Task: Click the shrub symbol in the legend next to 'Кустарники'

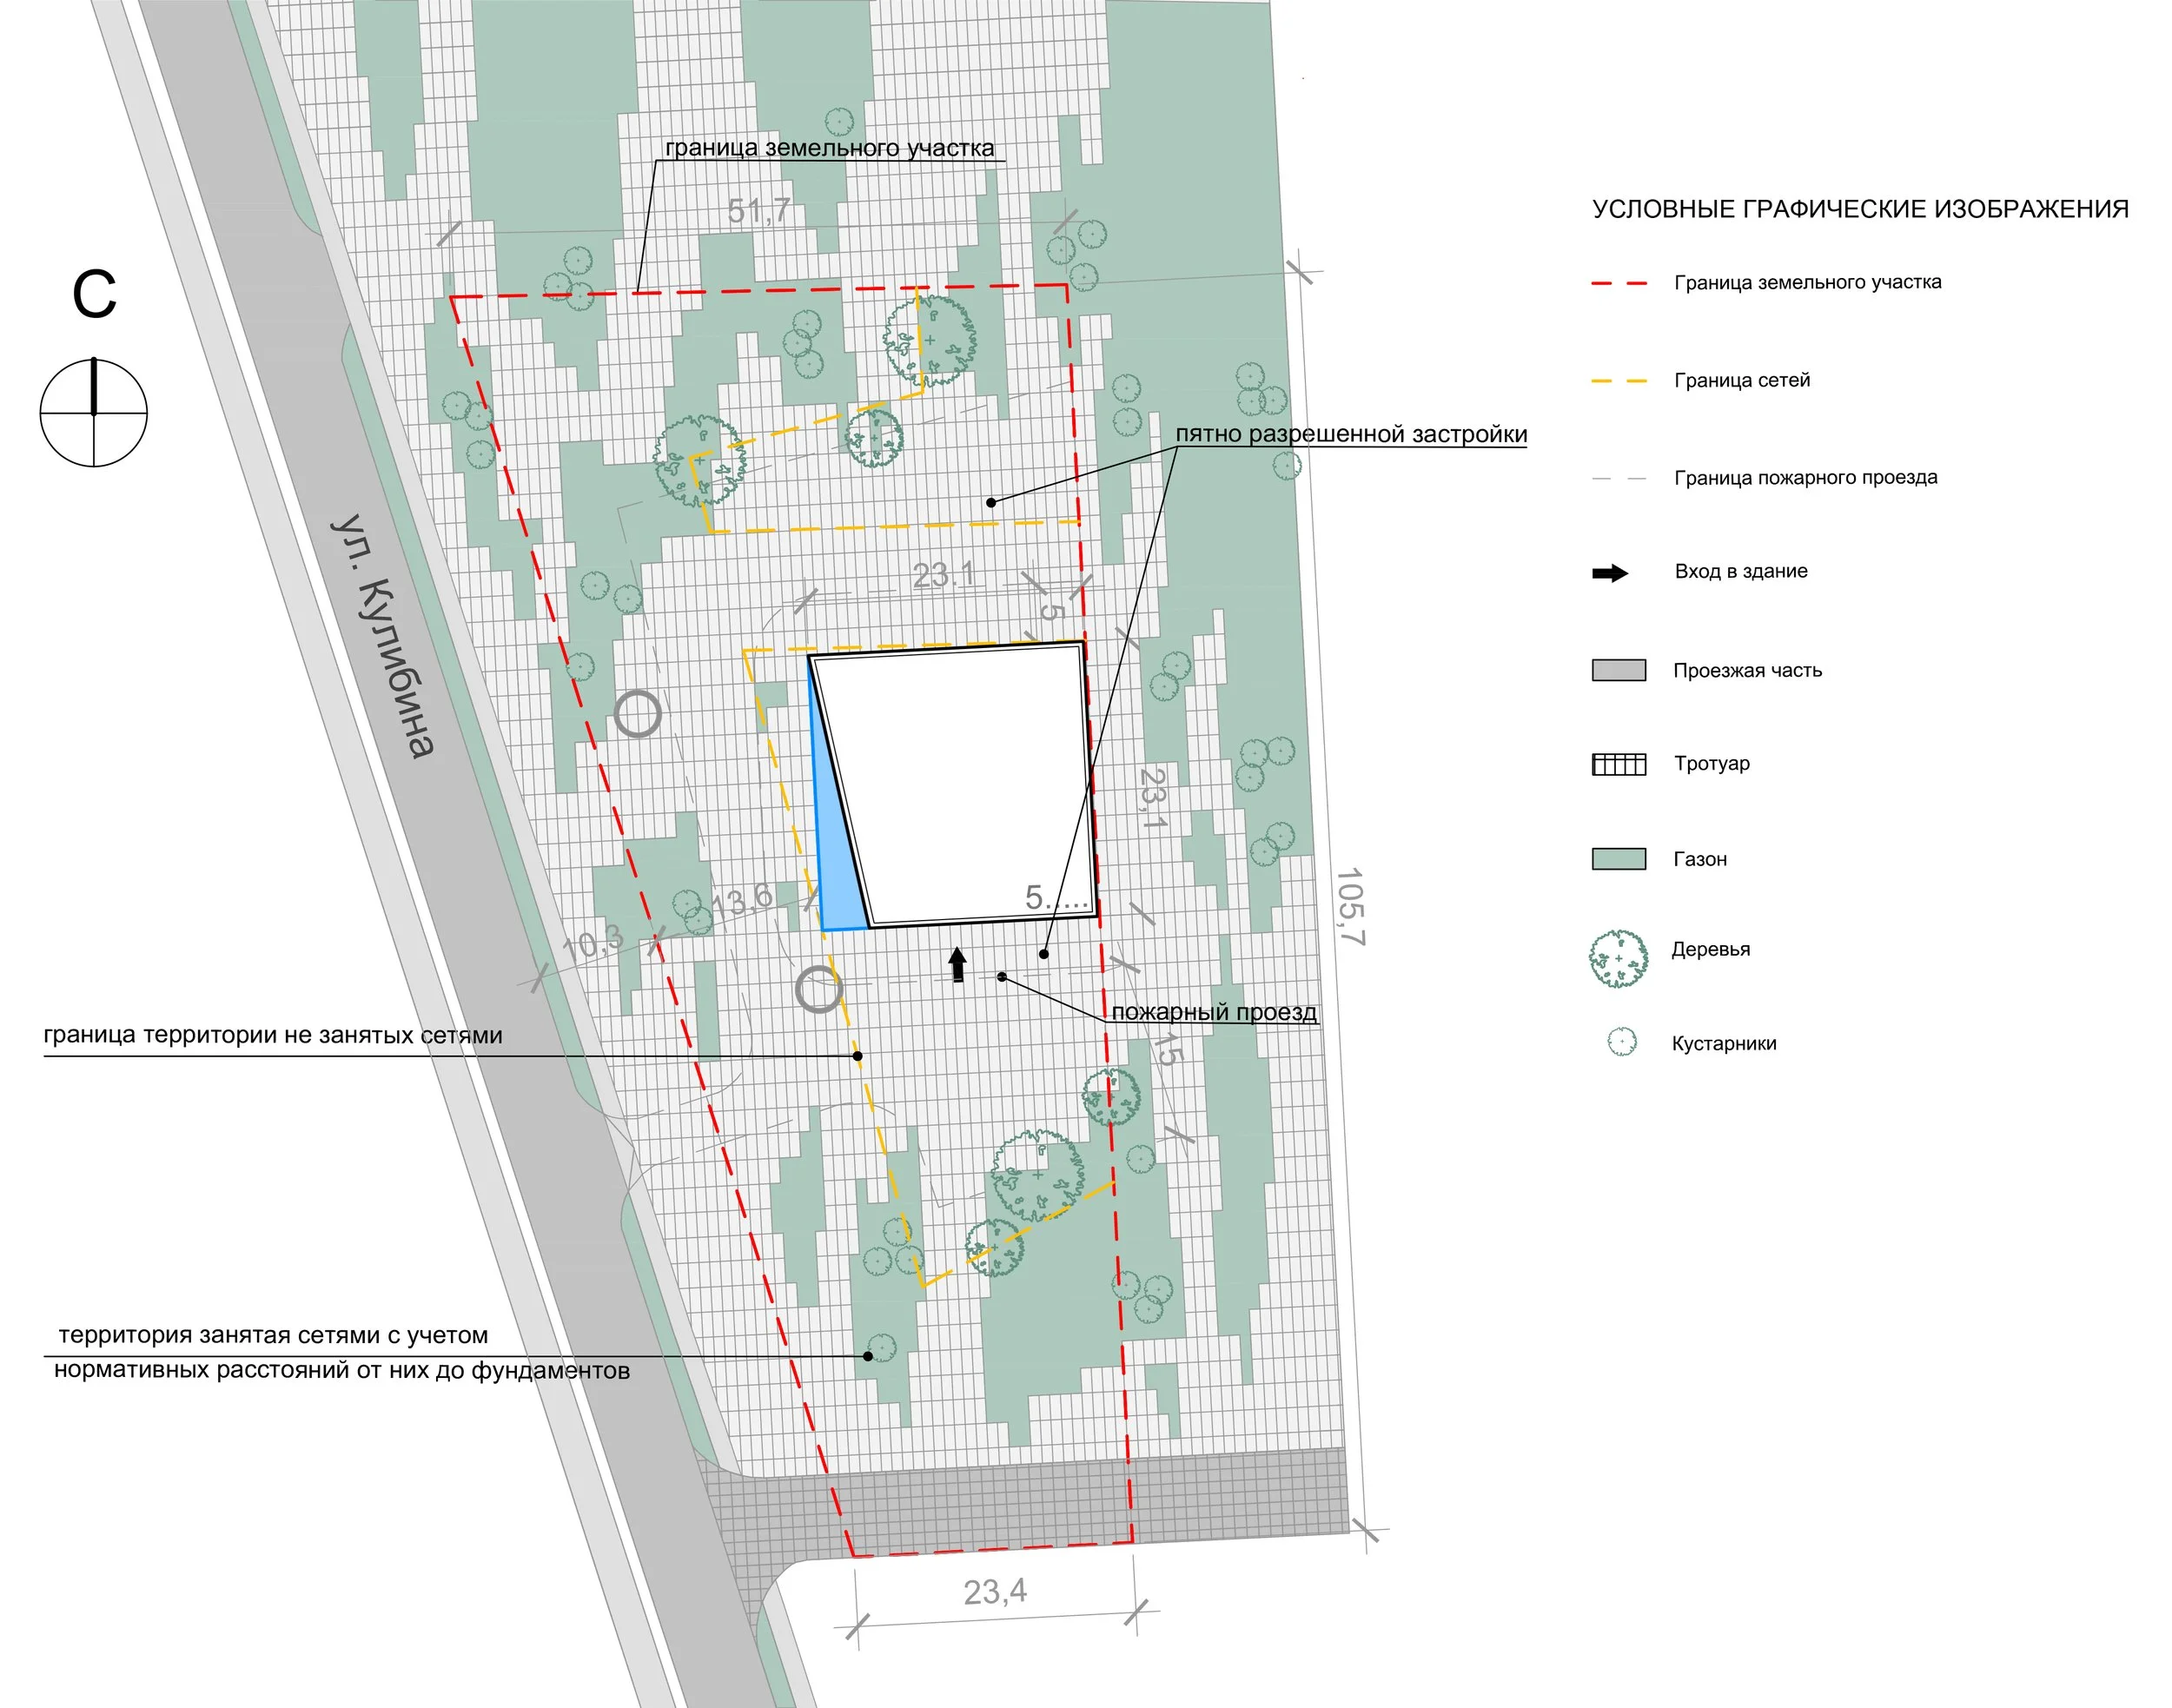Action: (x=1621, y=1042)
